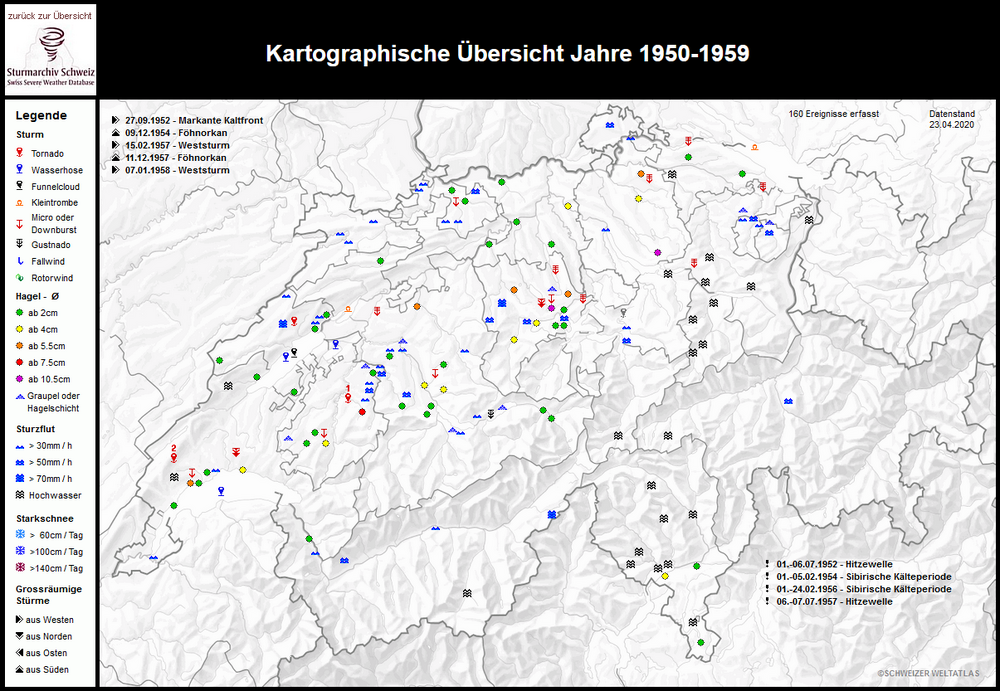The image size is (1000, 691).
Task: Go back via 'zurück zur Übersicht' link
Action: pos(50,16)
